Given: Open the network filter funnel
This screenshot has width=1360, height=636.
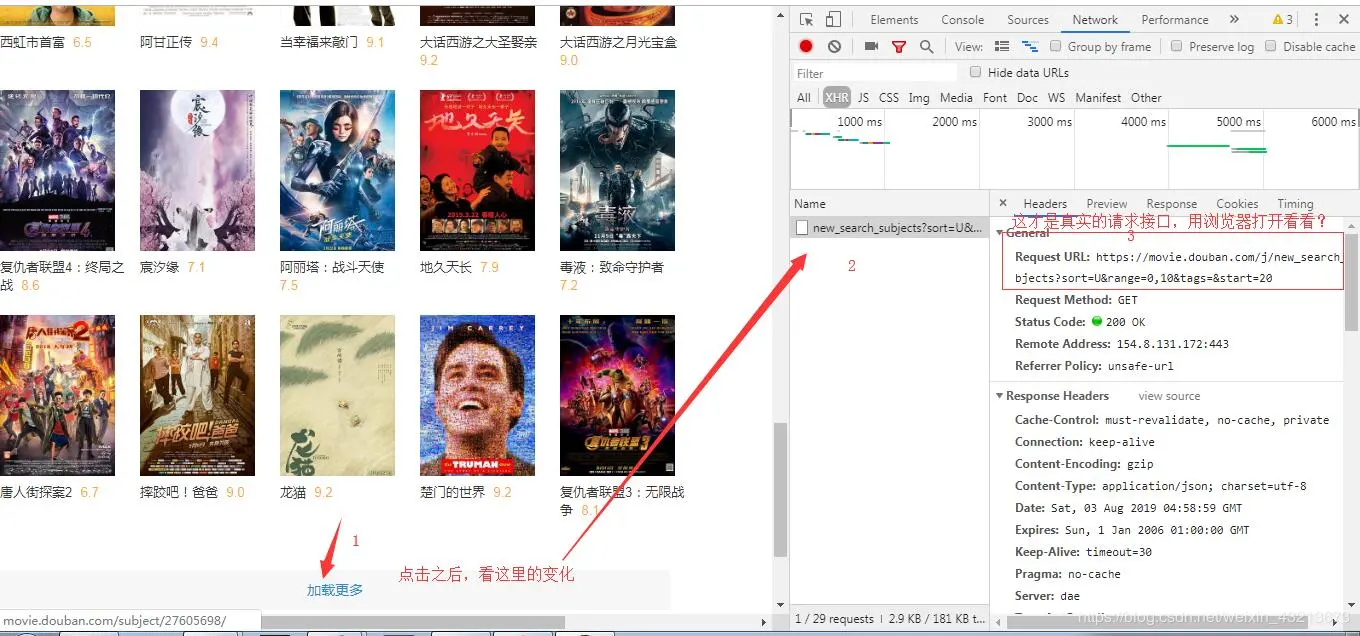Looking at the screenshot, I should pyautogui.click(x=899, y=46).
